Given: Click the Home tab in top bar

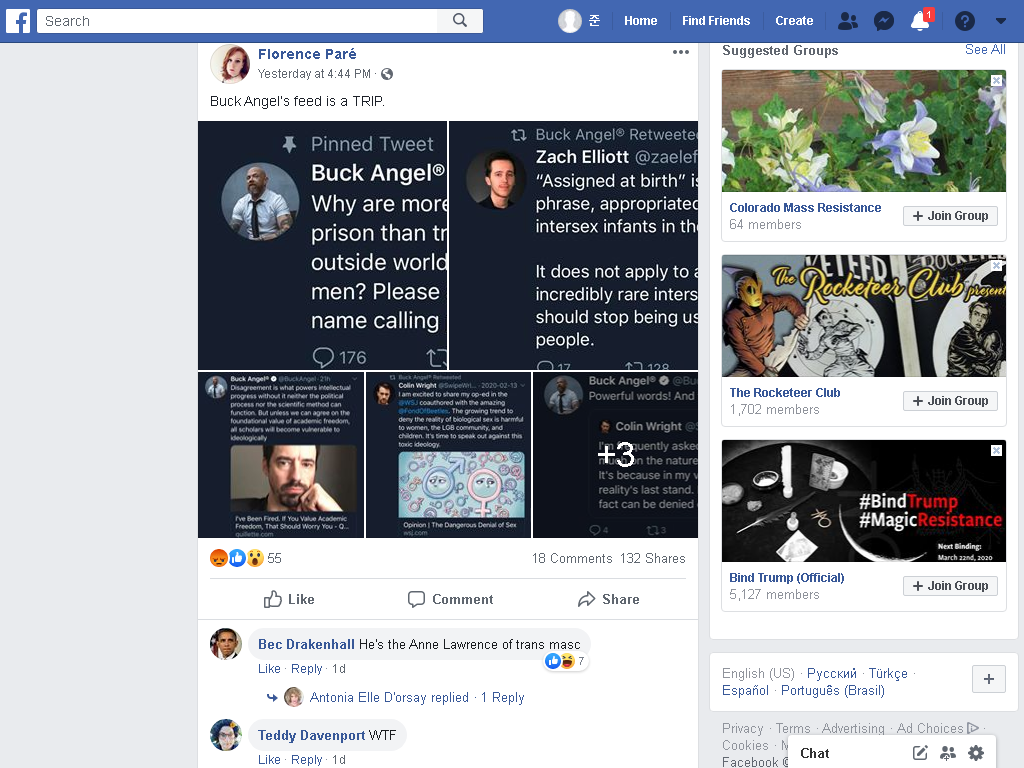Looking at the screenshot, I should click(x=640, y=21).
